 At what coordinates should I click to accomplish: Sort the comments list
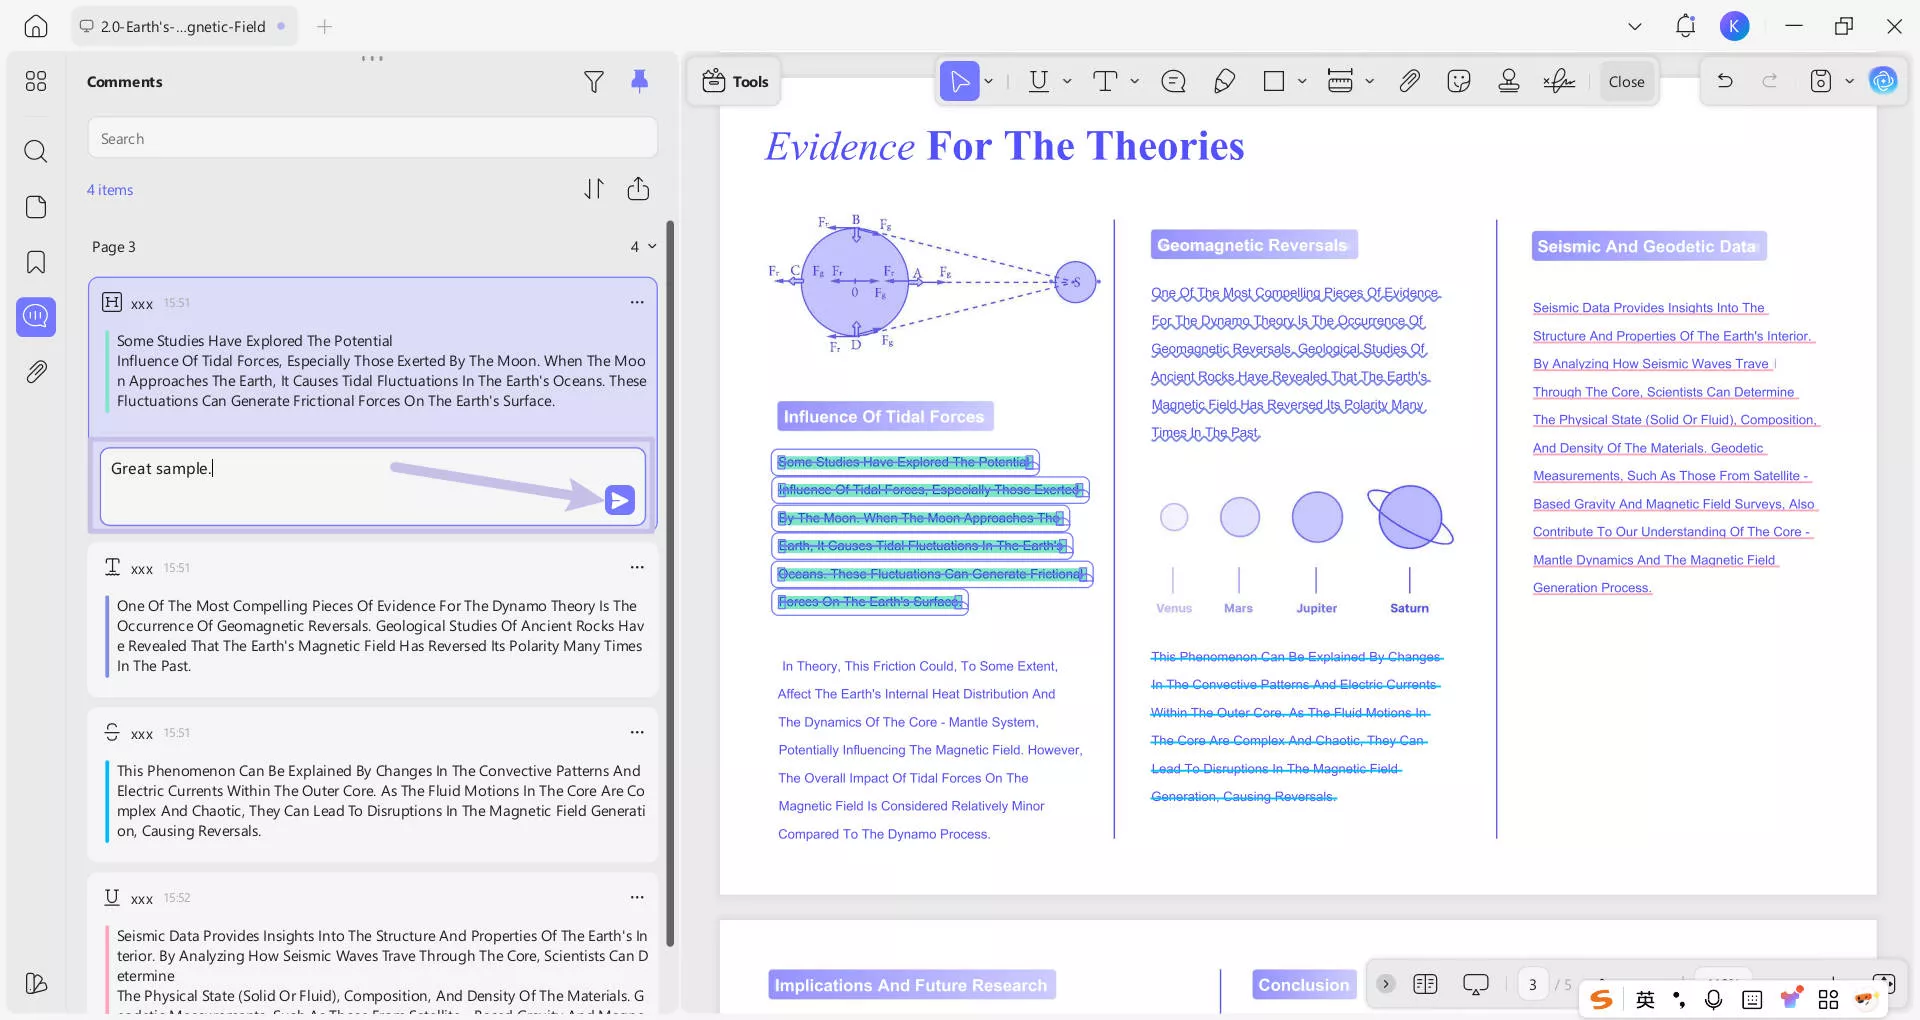tap(594, 189)
